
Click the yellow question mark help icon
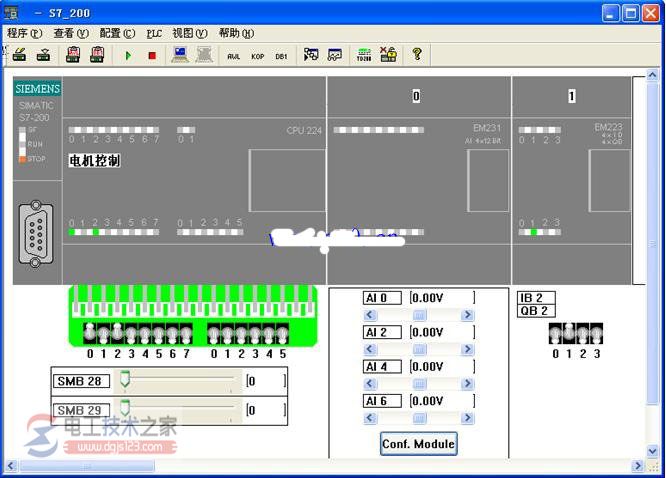pos(417,54)
